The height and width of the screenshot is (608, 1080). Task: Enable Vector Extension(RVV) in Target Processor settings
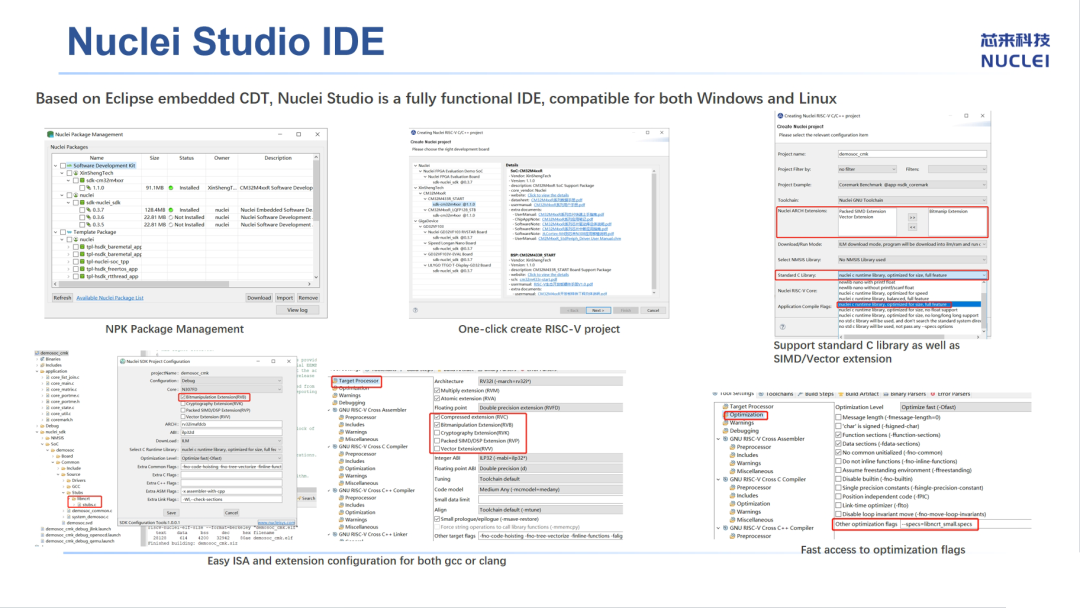[x=437, y=449]
